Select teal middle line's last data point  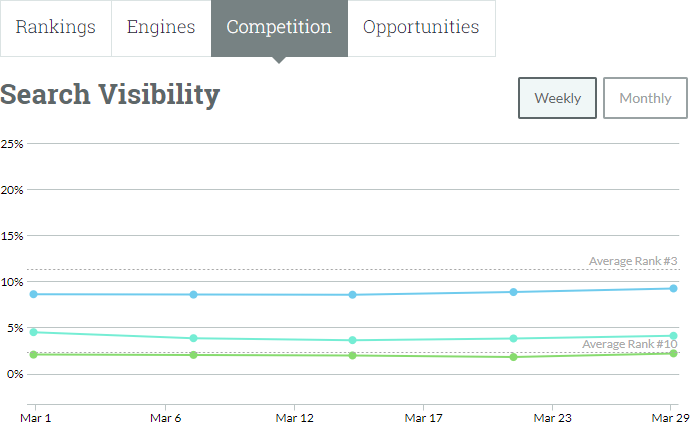673,336
